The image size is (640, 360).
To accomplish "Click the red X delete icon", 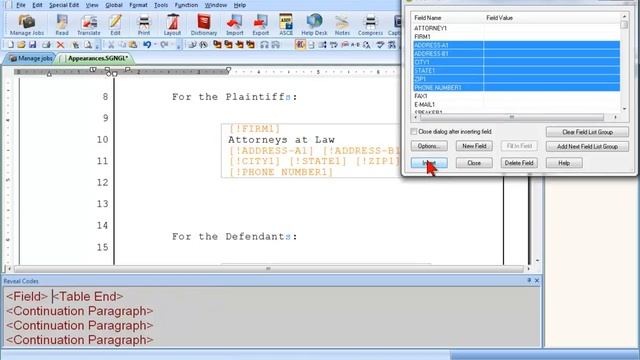I will pos(60,44).
